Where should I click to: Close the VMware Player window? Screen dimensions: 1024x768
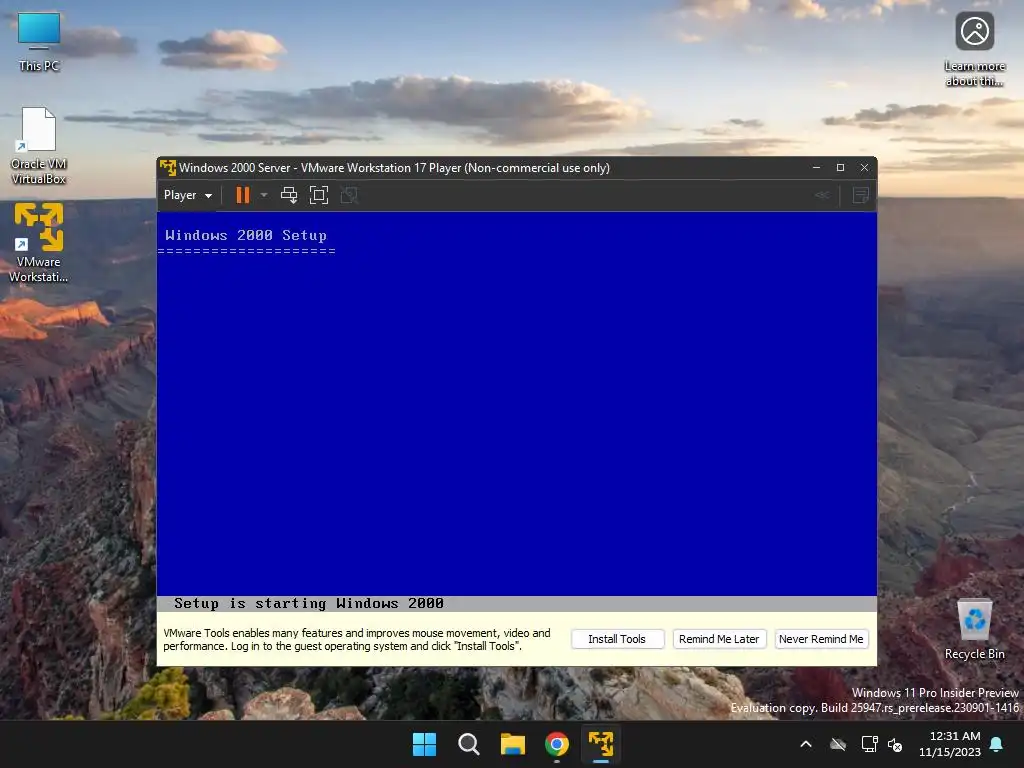pyautogui.click(x=865, y=168)
